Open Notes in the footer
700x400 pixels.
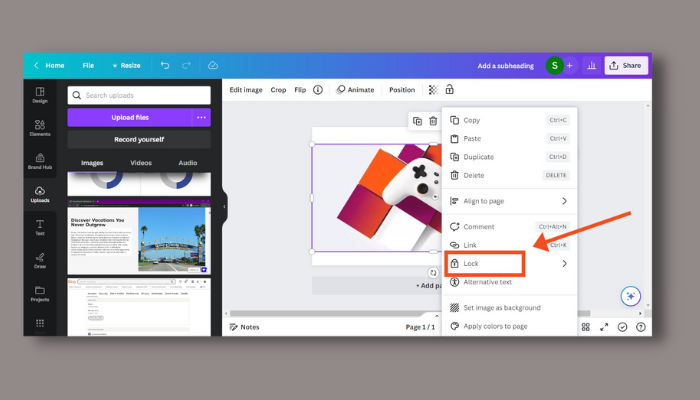244,327
